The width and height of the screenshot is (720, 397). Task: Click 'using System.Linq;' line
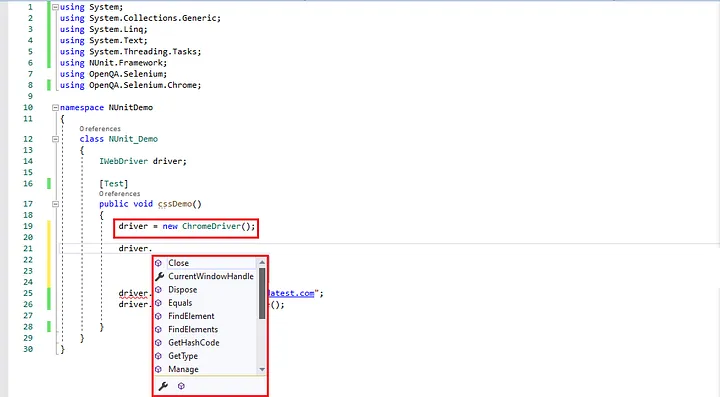pyautogui.click(x=104, y=29)
